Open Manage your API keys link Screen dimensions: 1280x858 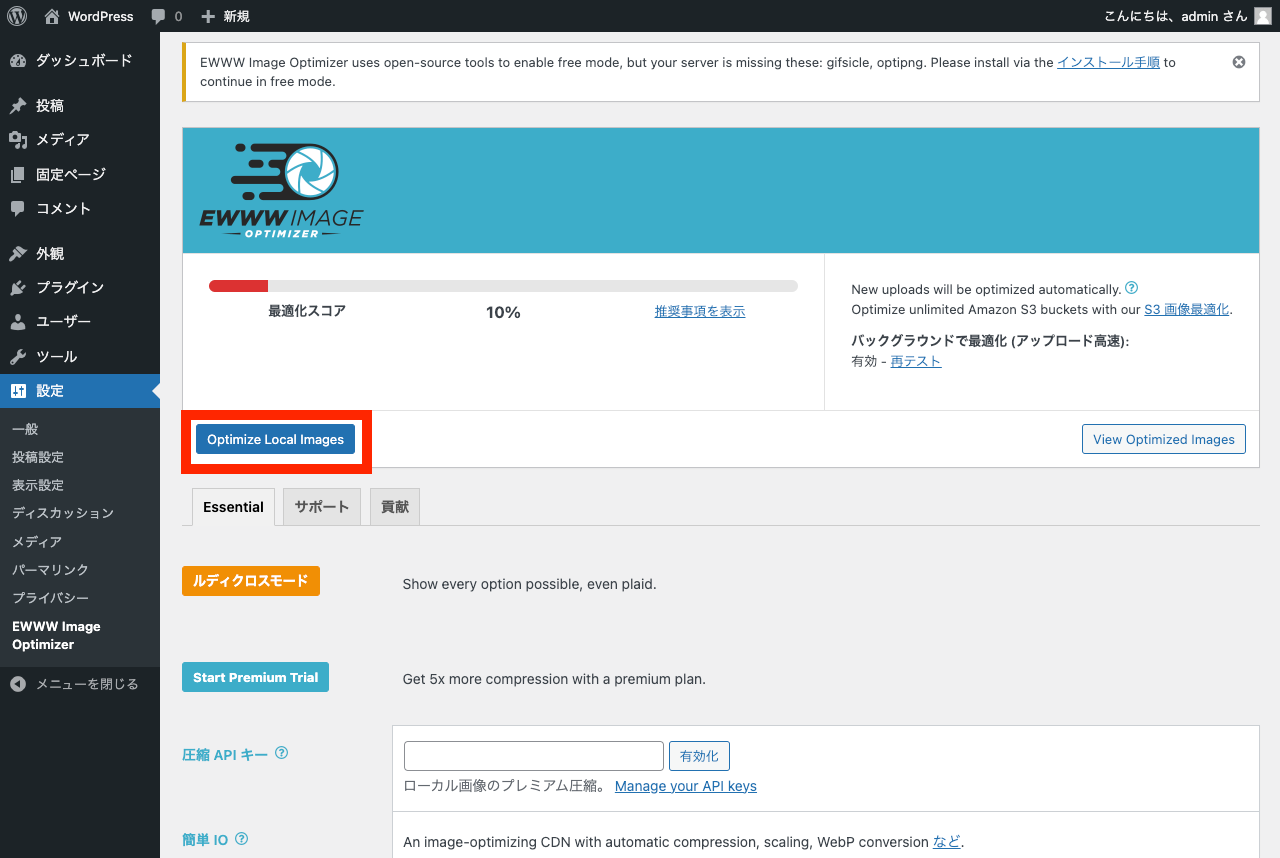pos(686,786)
